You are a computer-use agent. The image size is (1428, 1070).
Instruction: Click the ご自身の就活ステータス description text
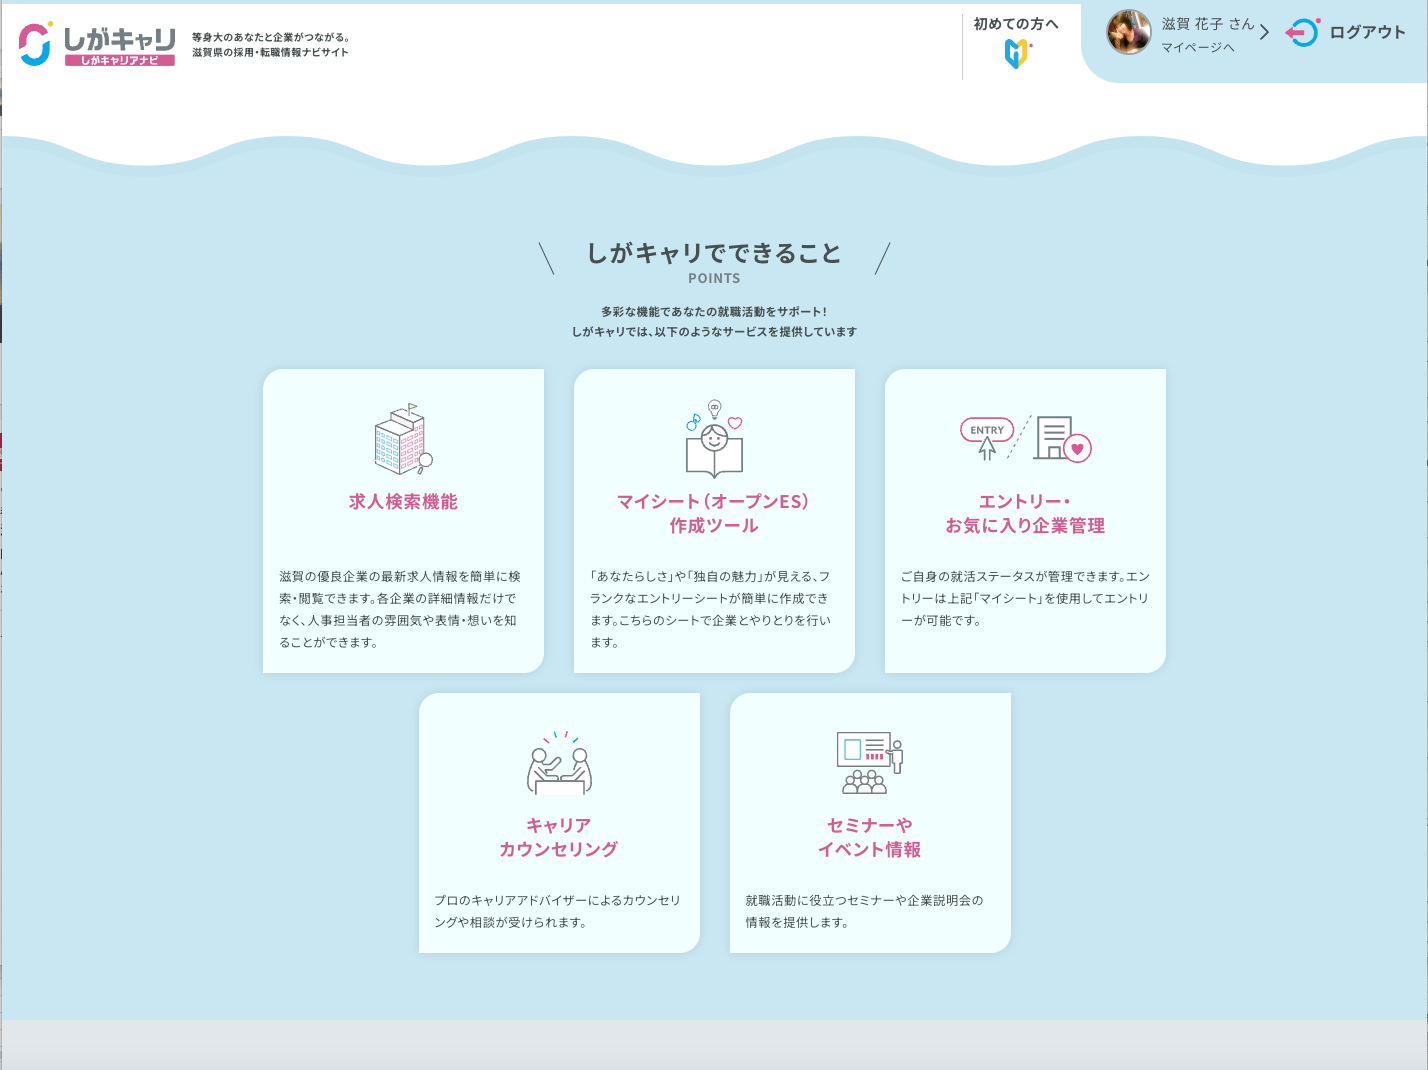[1025, 599]
